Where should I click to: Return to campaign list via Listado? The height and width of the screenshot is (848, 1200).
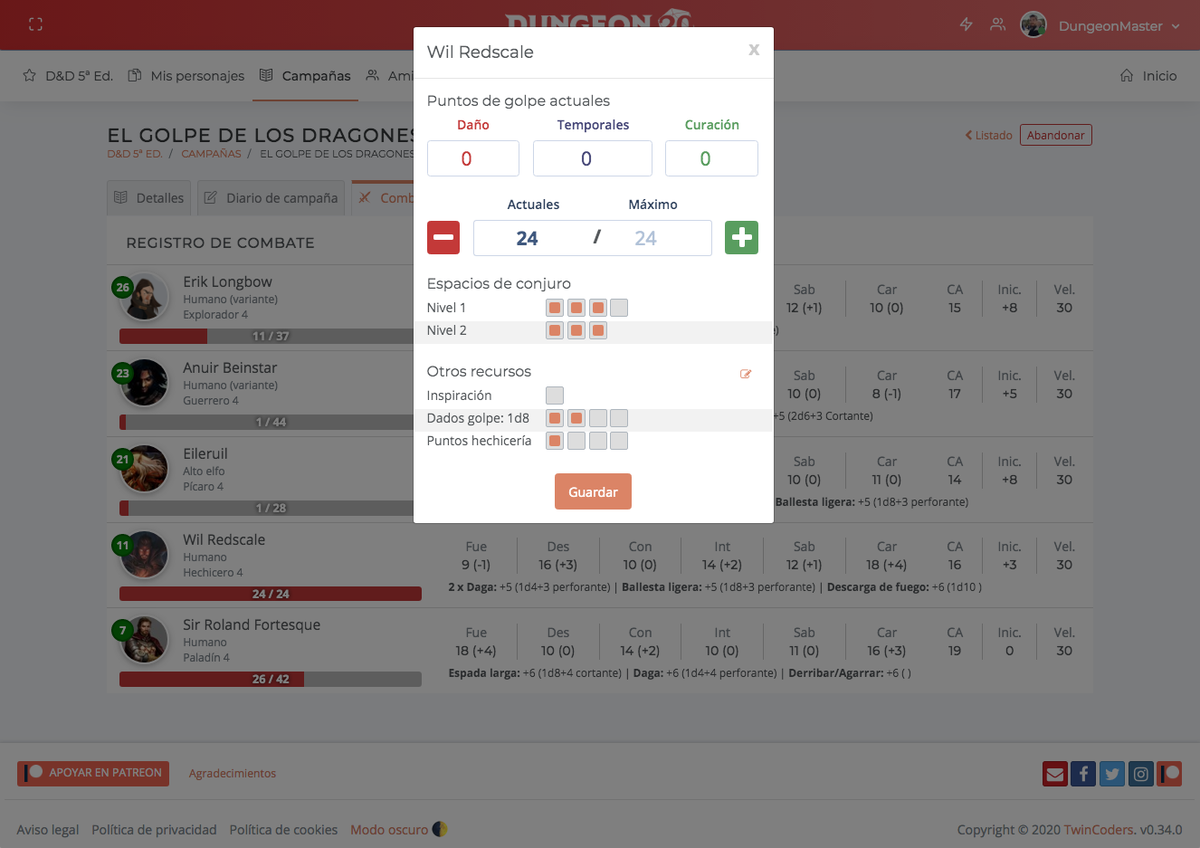coord(989,135)
